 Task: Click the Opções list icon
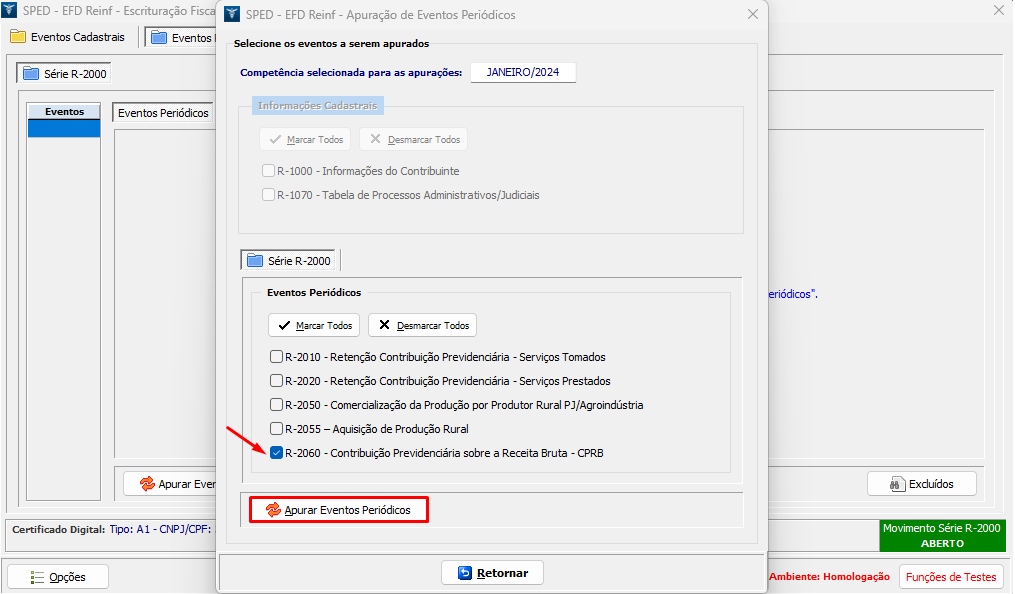coord(37,577)
